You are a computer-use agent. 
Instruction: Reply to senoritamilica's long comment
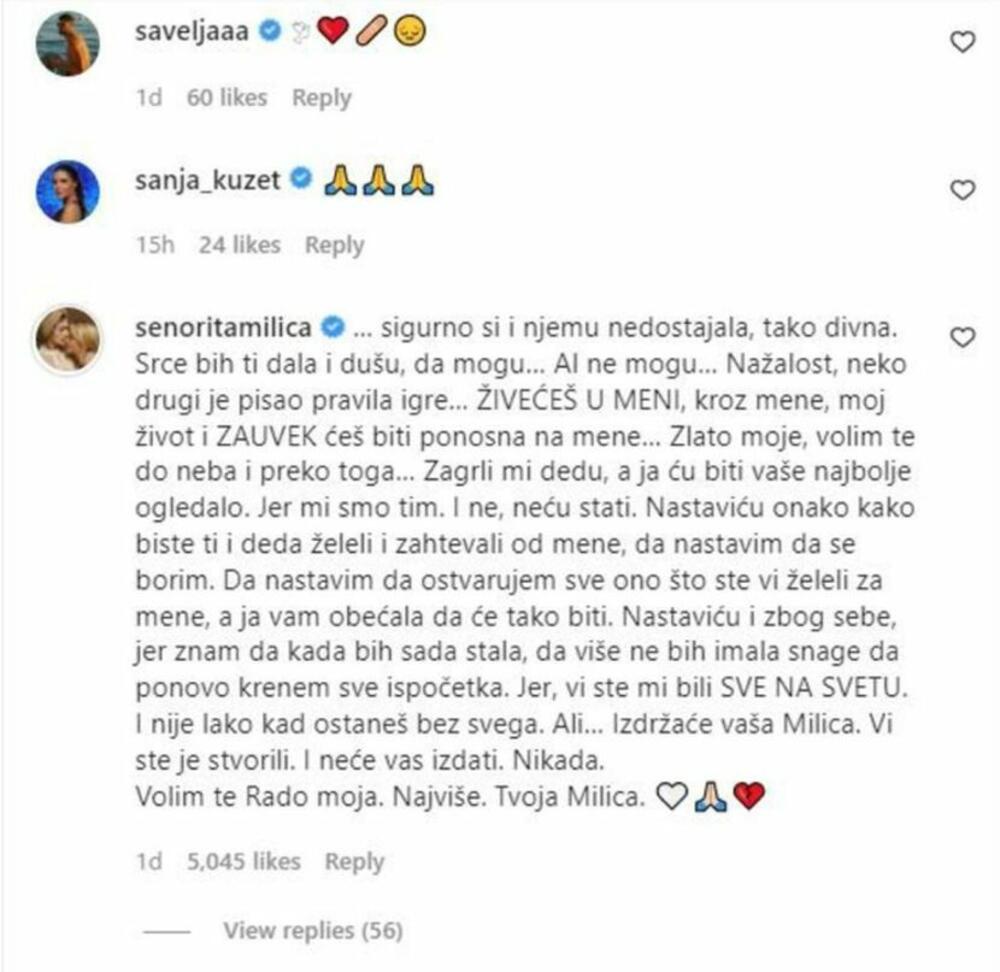click(355, 862)
